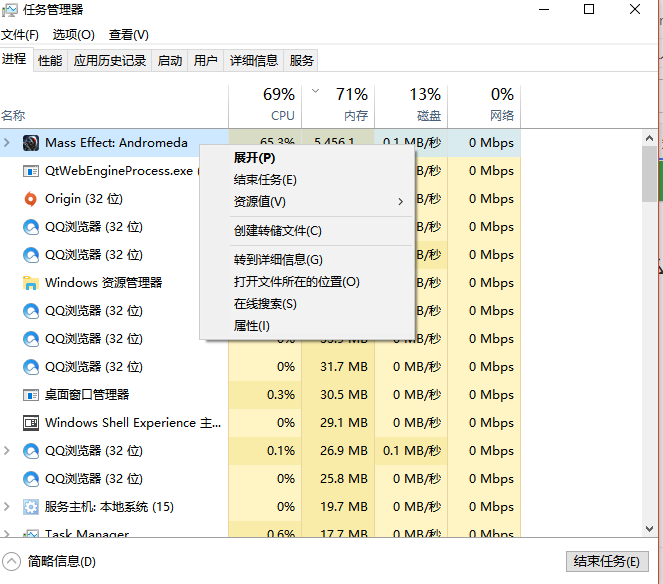This screenshot has width=663, height=584.
Task: Choose 结束任务(E) in the context menu
Action: (x=265, y=180)
